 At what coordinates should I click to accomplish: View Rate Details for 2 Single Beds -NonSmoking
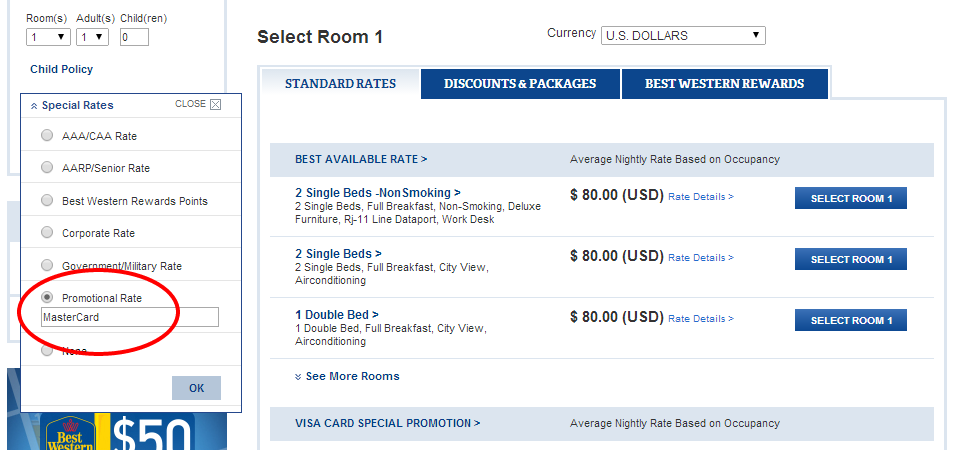click(701, 197)
